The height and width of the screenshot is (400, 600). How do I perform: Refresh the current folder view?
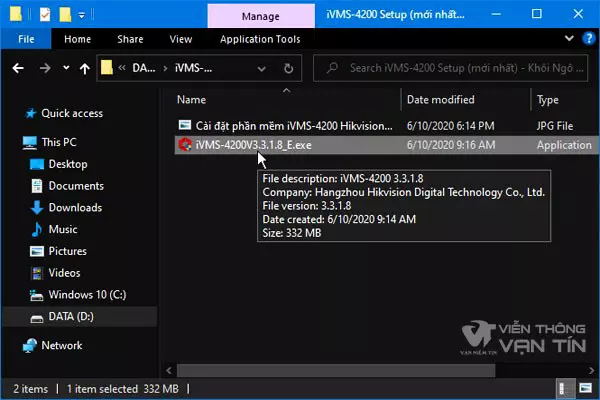289,69
